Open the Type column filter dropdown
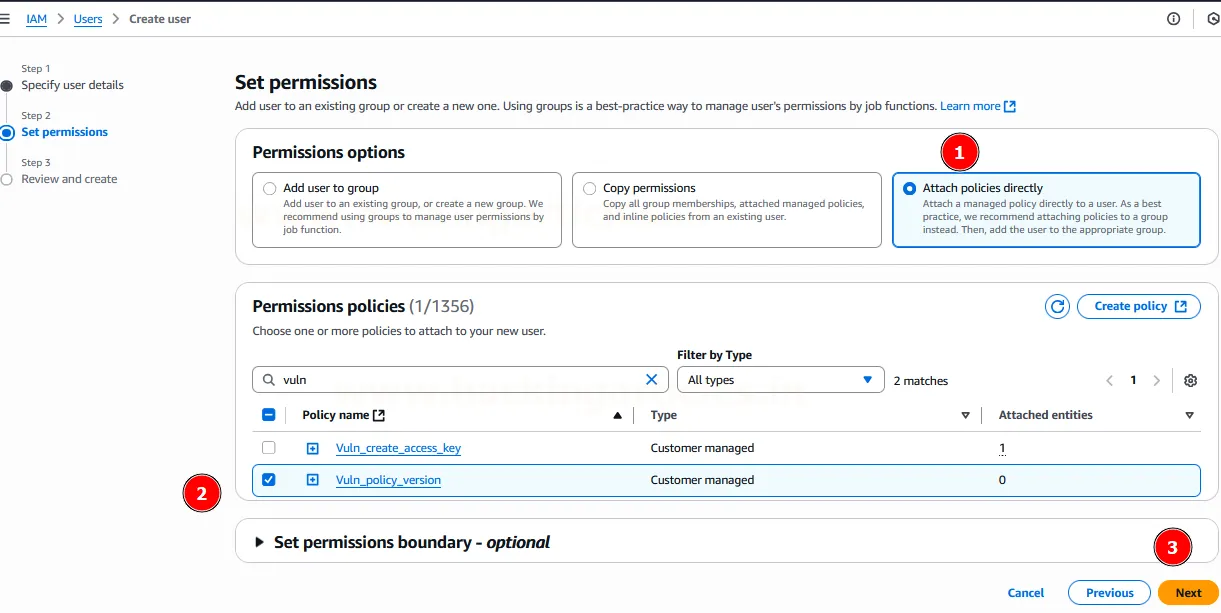The height and width of the screenshot is (613, 1221). 965,414
